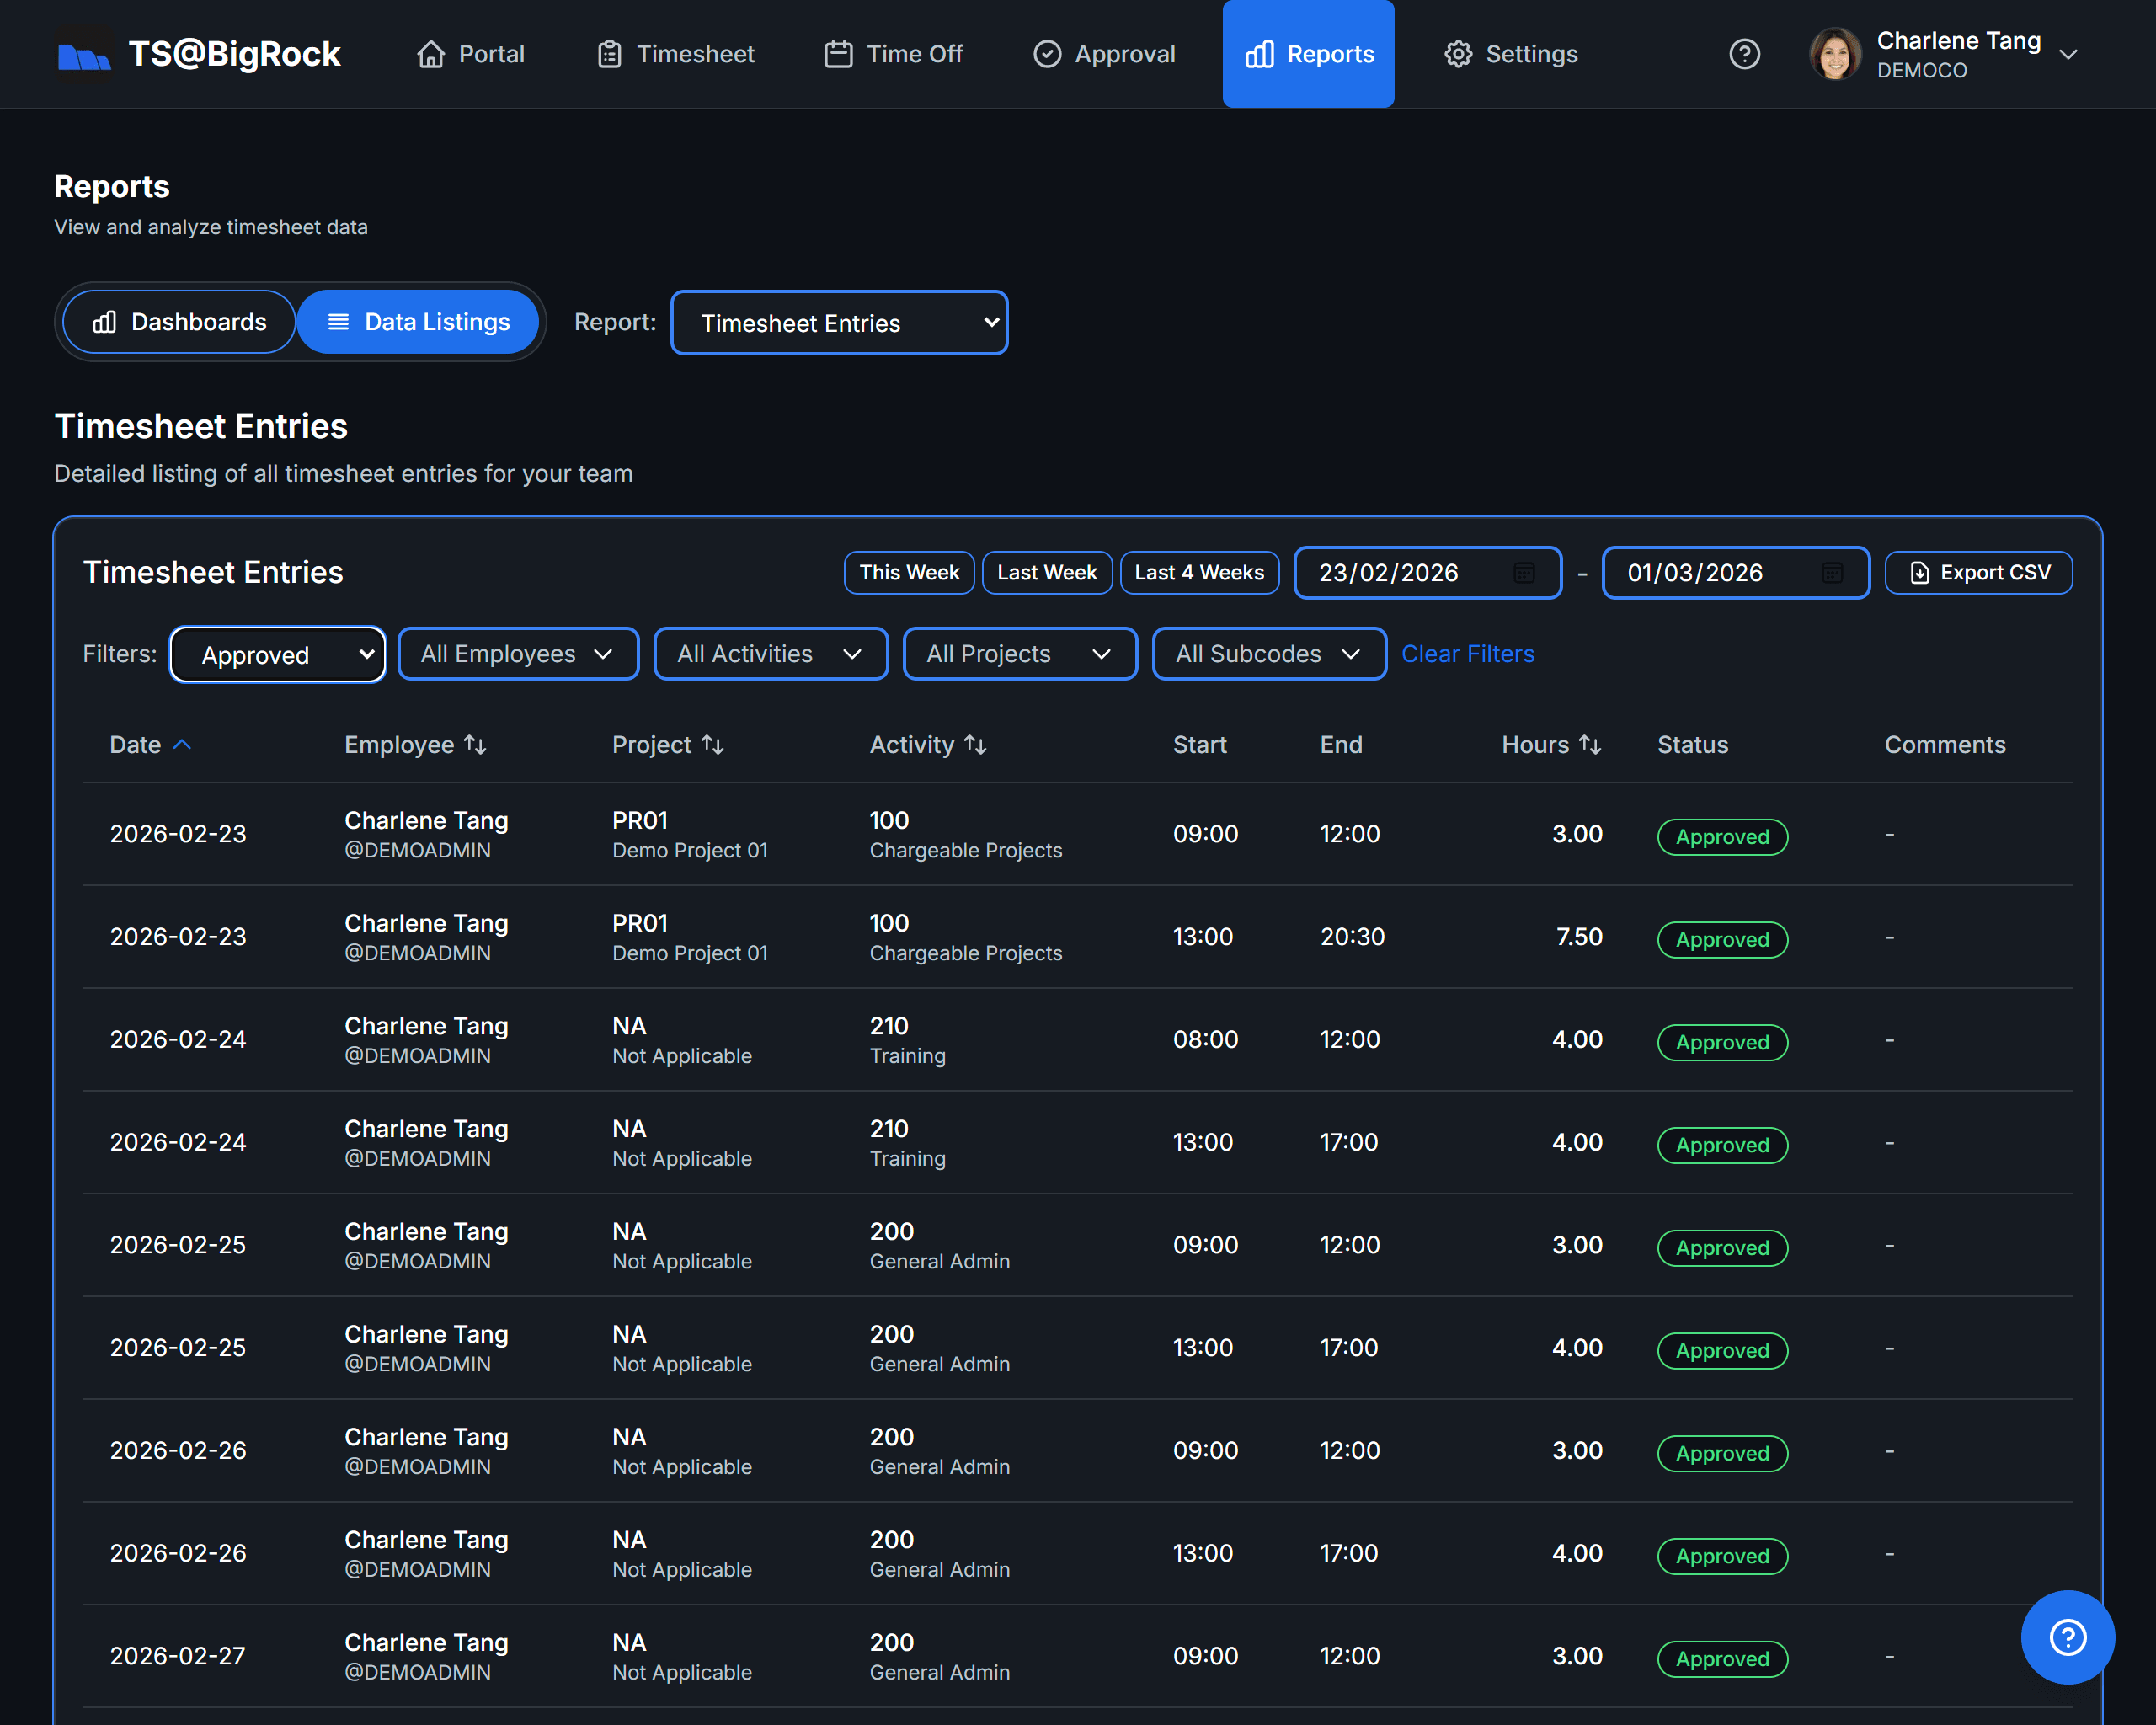
Task: Change the Approved status filter
Action: (277, 654)
